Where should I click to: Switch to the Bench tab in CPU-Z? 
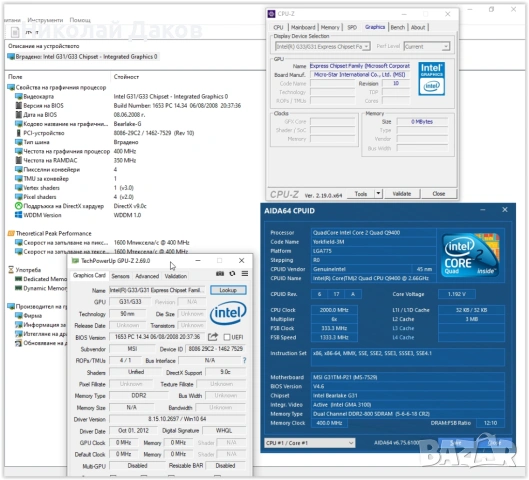(x=398, y=27)
